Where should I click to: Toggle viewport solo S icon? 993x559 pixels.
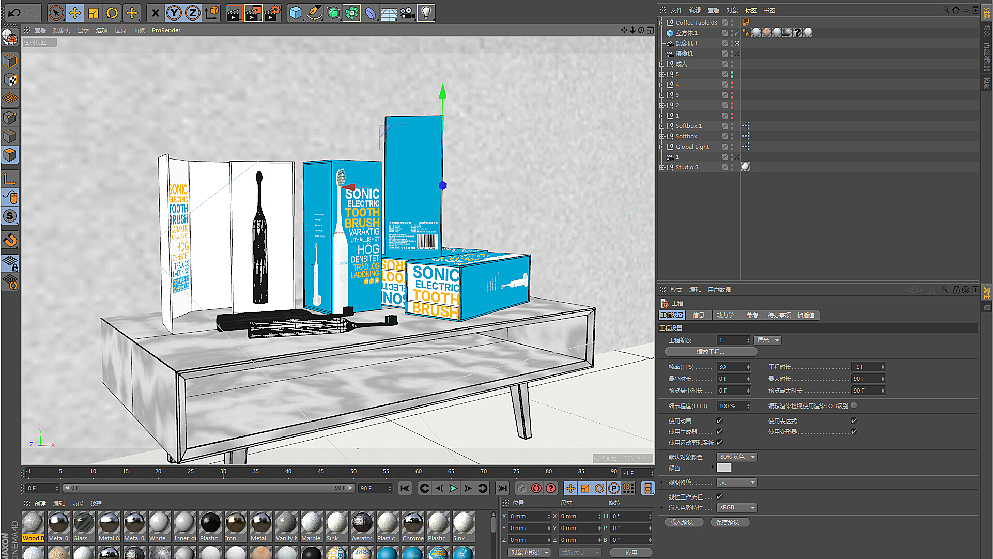(x=10, y=216)
